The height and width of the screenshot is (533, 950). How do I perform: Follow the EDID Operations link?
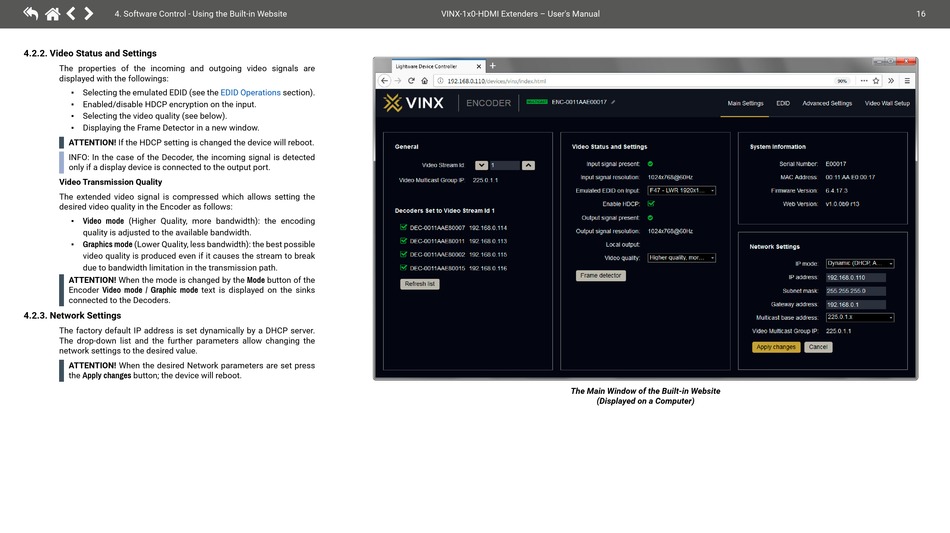(250, 93)
